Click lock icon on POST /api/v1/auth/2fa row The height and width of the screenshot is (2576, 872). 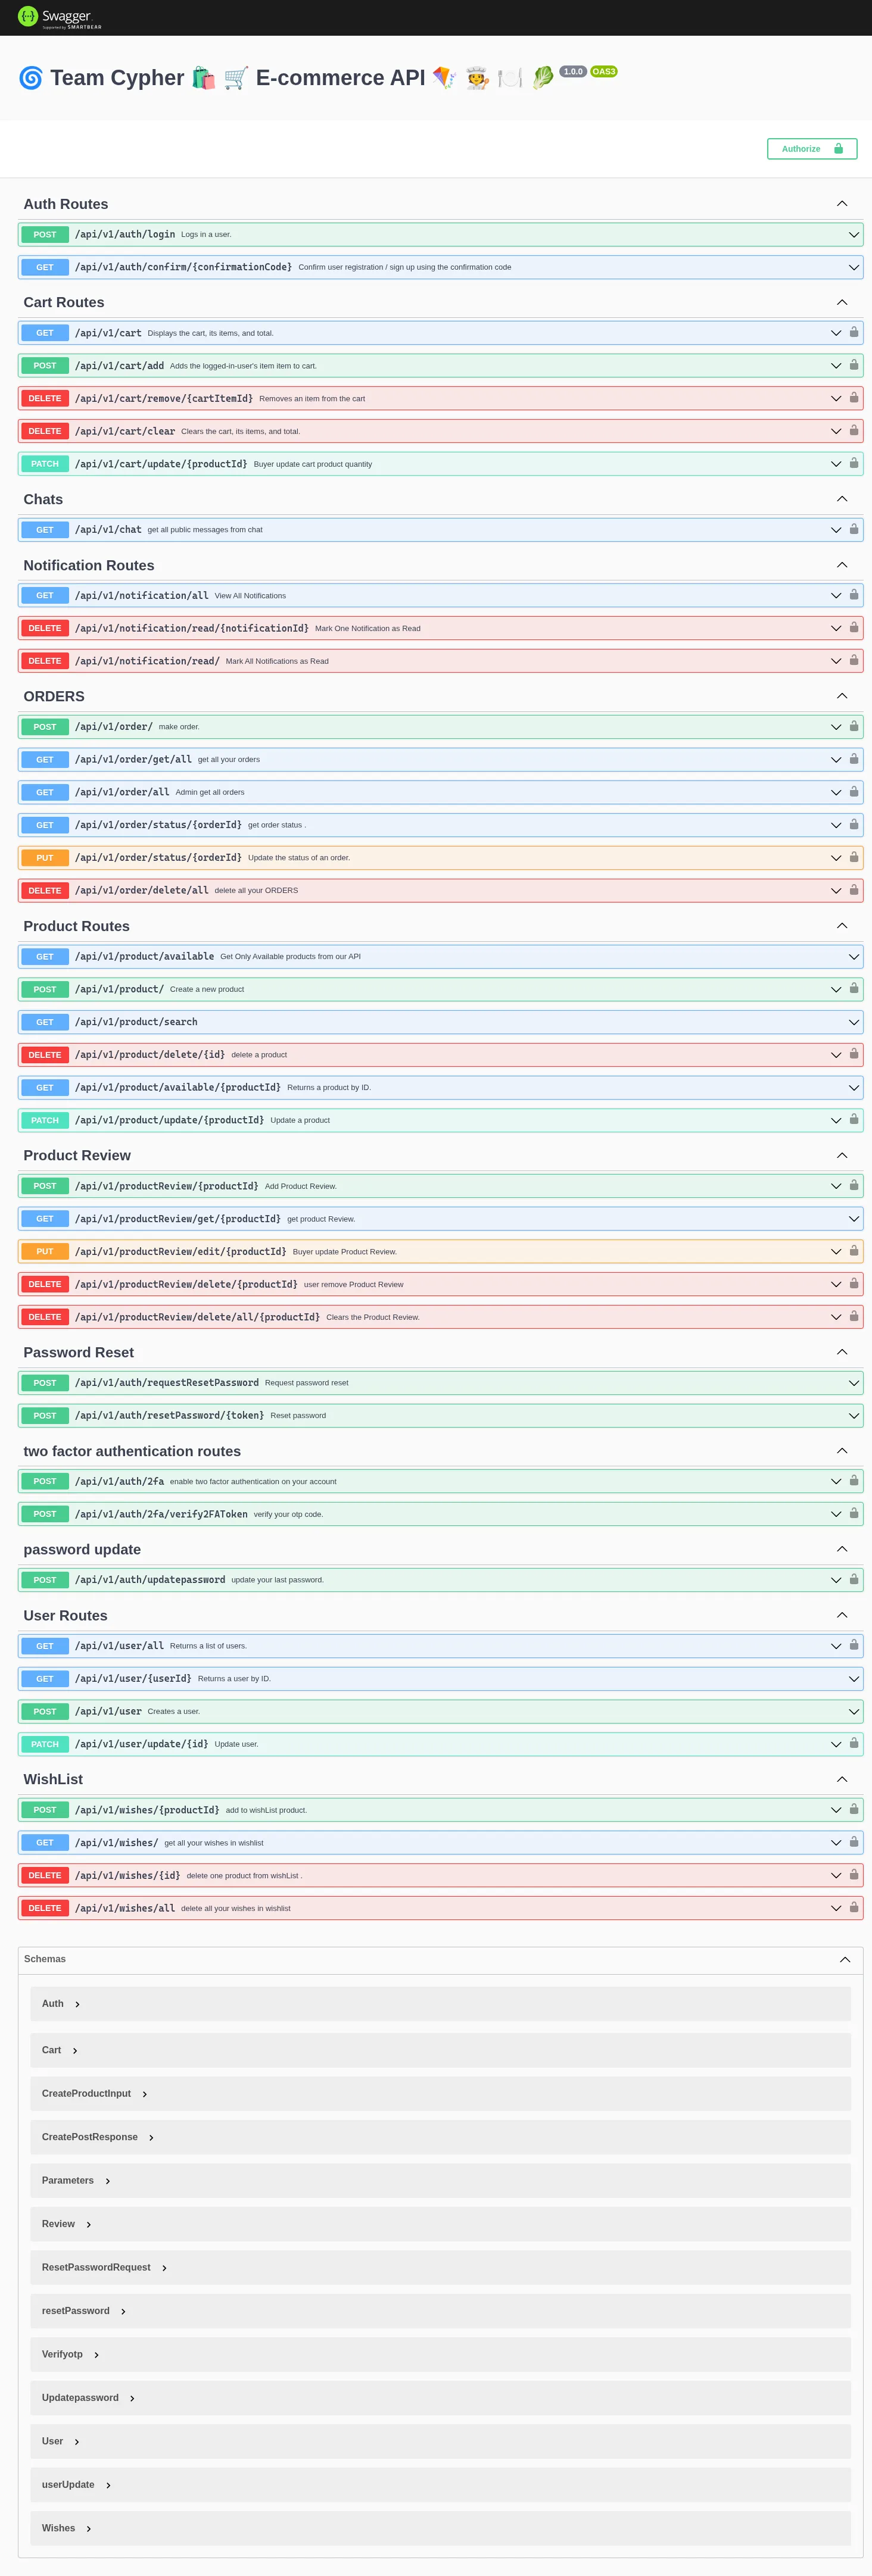tap(853, 1480)
